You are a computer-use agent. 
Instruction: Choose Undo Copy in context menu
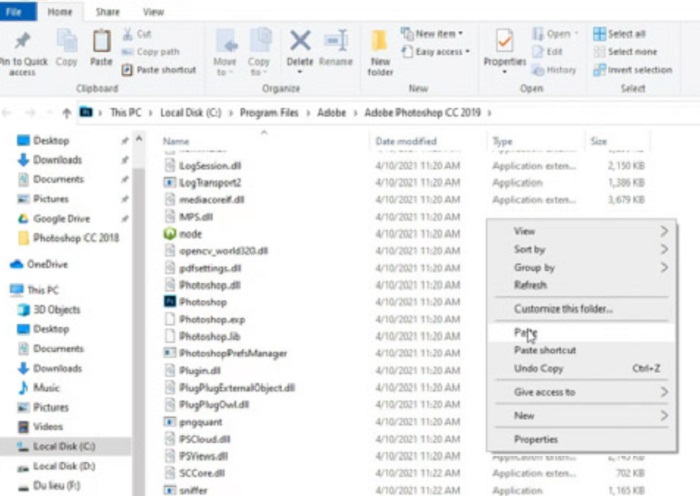581,368
